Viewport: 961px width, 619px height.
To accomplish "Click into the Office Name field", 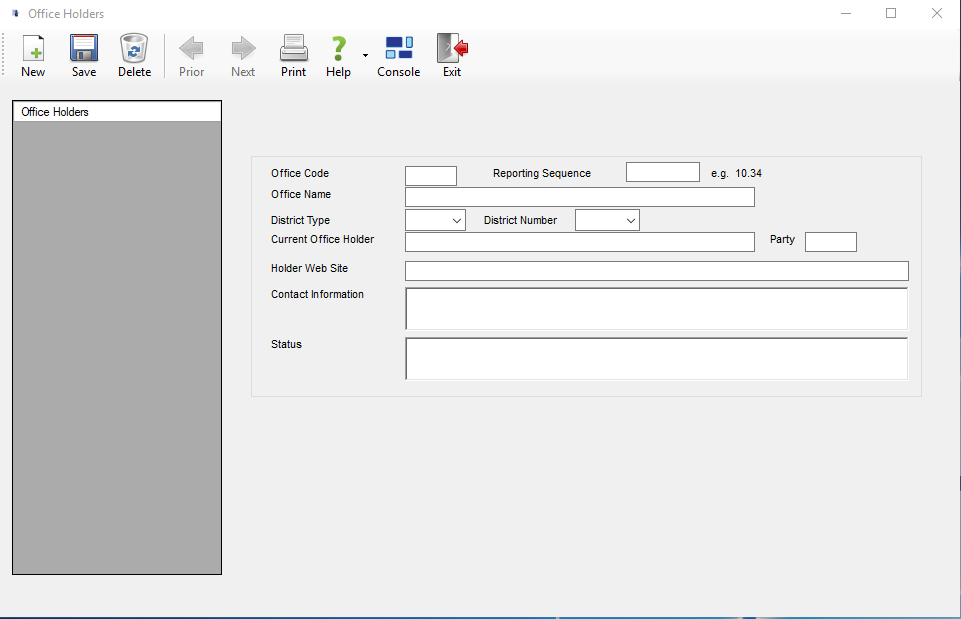I will tap(580, 197).
